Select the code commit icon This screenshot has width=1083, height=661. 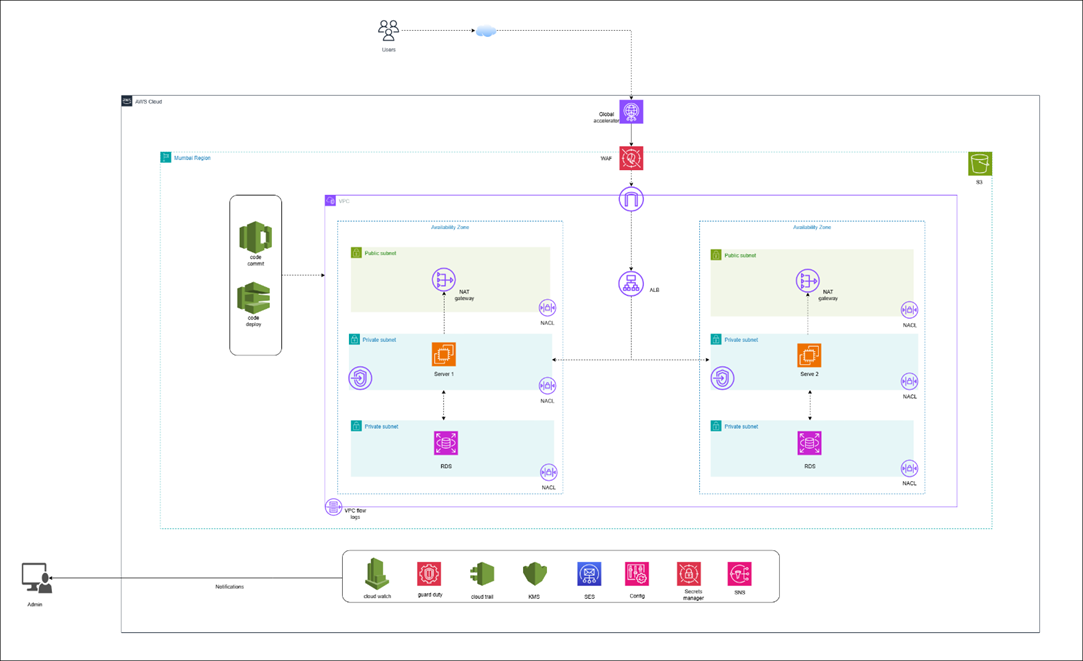pyautogui.click(x=255, y=238)
